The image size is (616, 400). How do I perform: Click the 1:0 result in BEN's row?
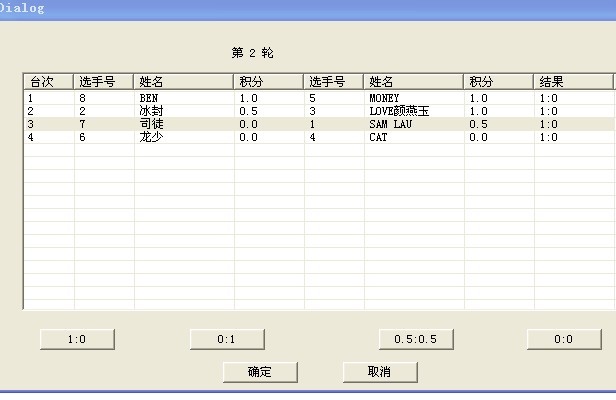(x=548, y=98)
